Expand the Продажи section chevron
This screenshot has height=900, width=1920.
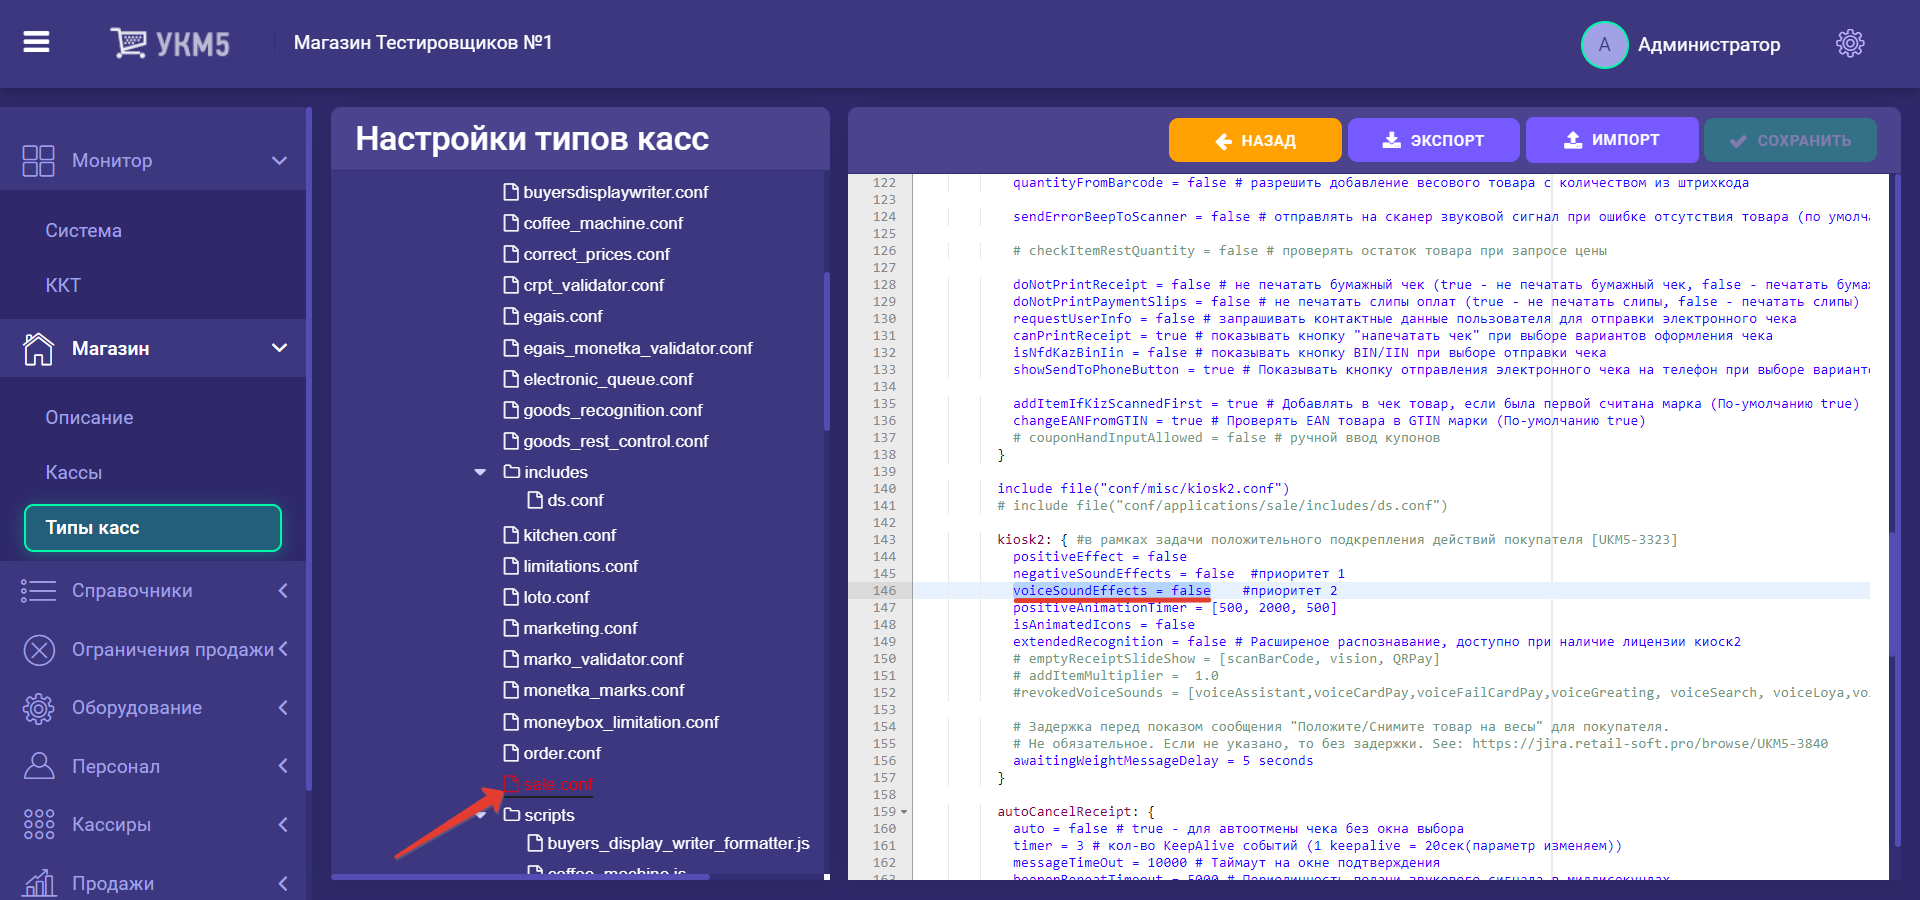283,883
